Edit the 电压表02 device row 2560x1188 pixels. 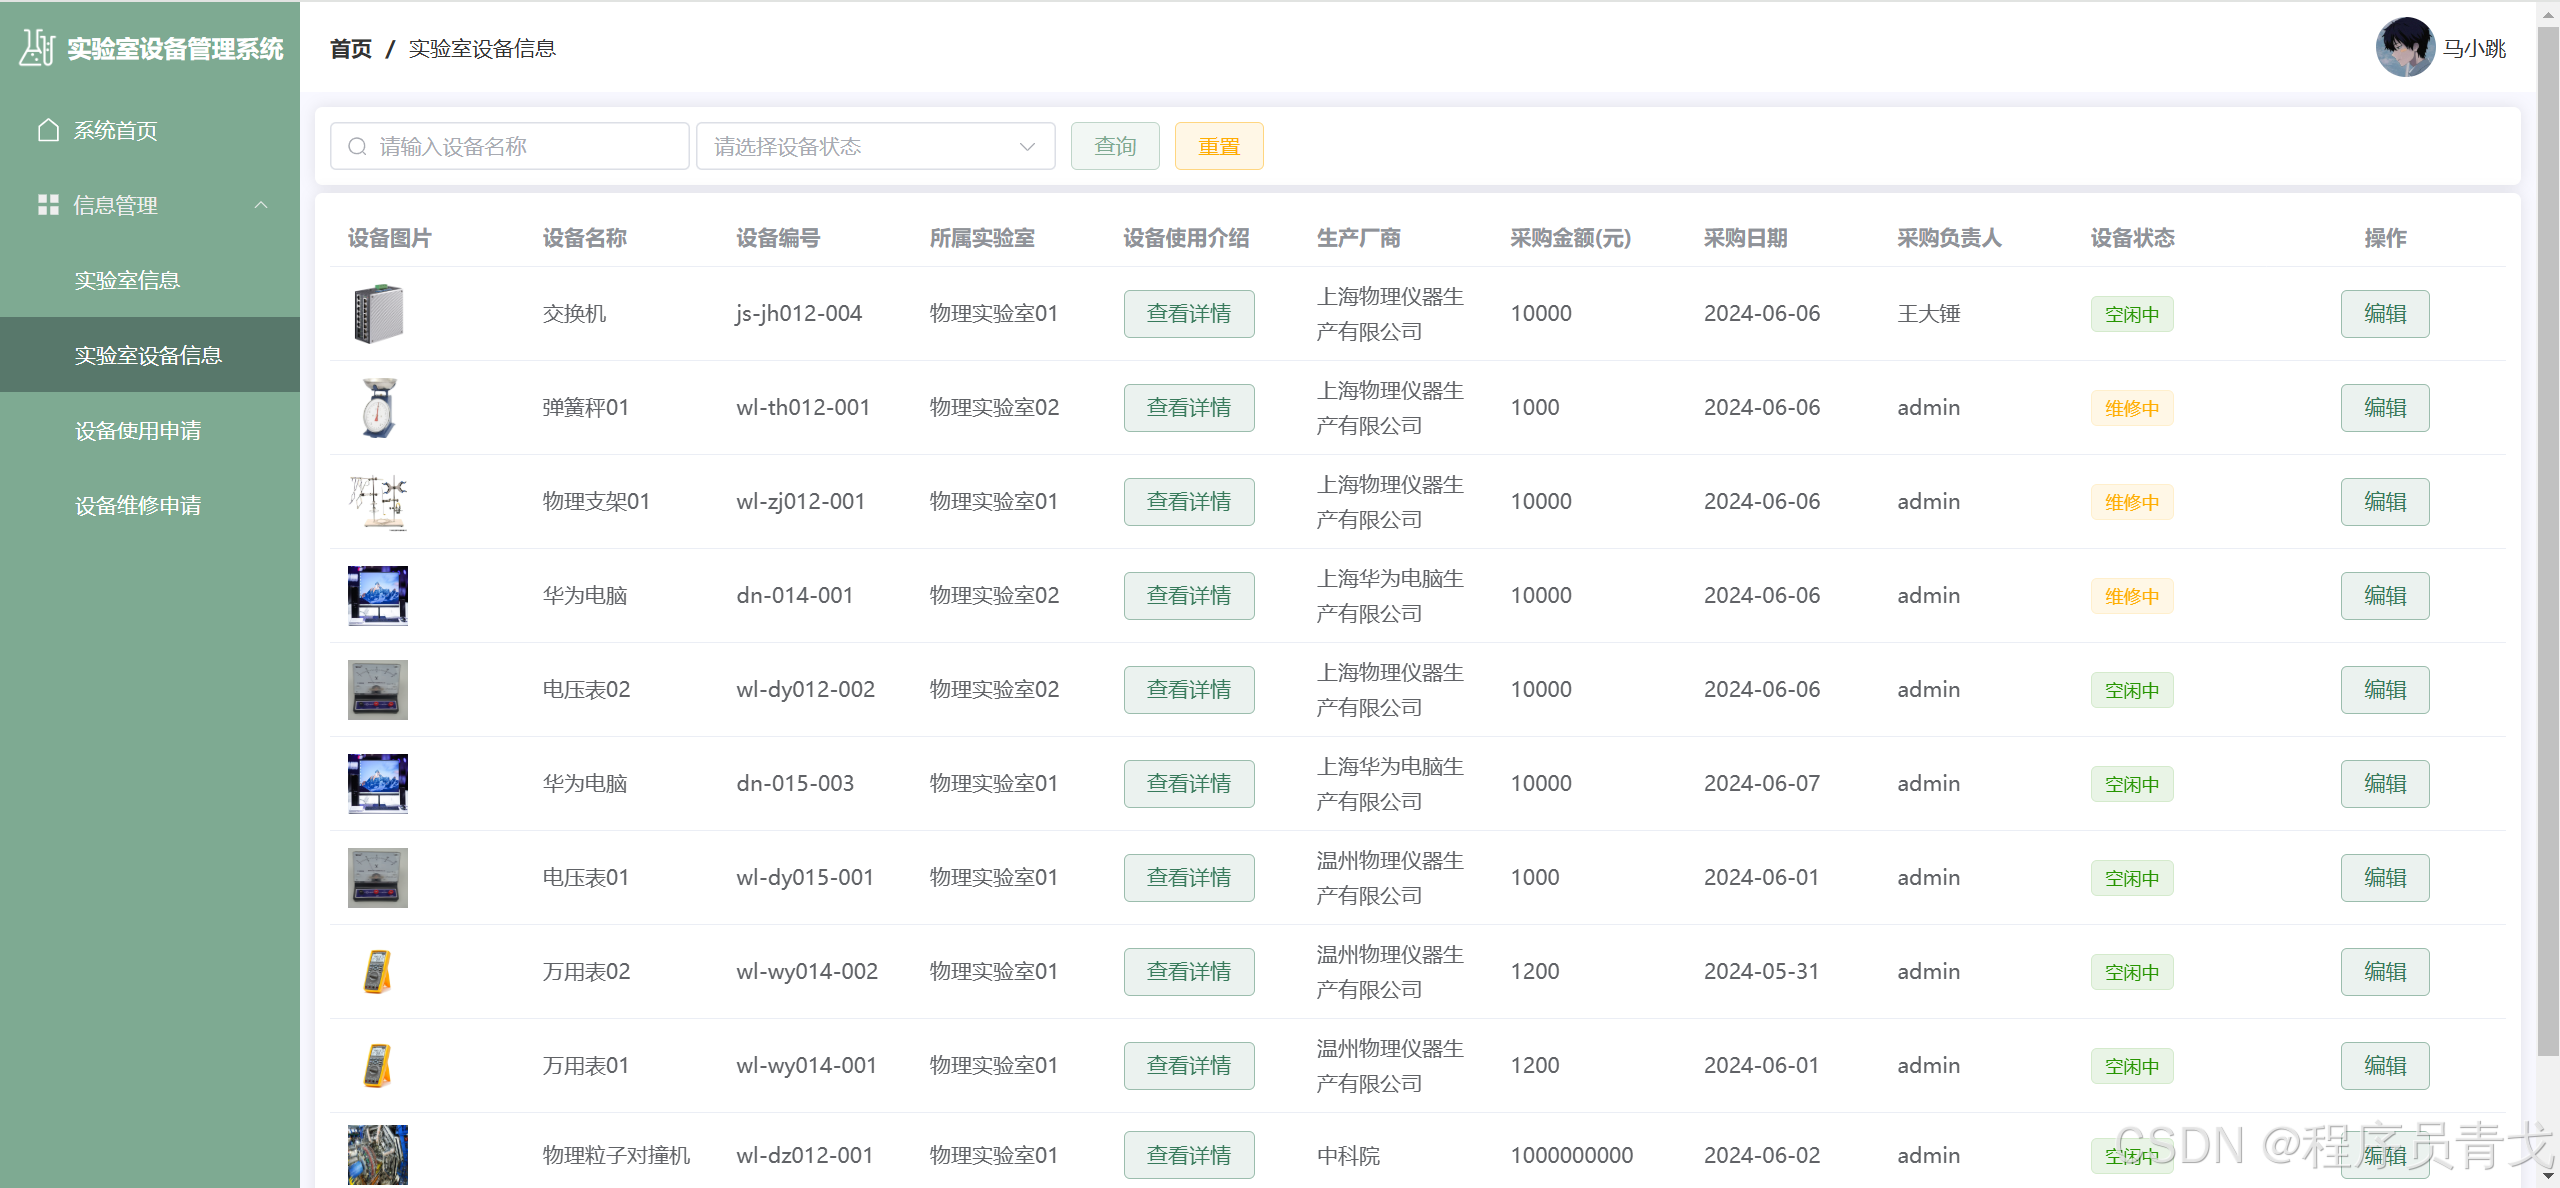2384,690
